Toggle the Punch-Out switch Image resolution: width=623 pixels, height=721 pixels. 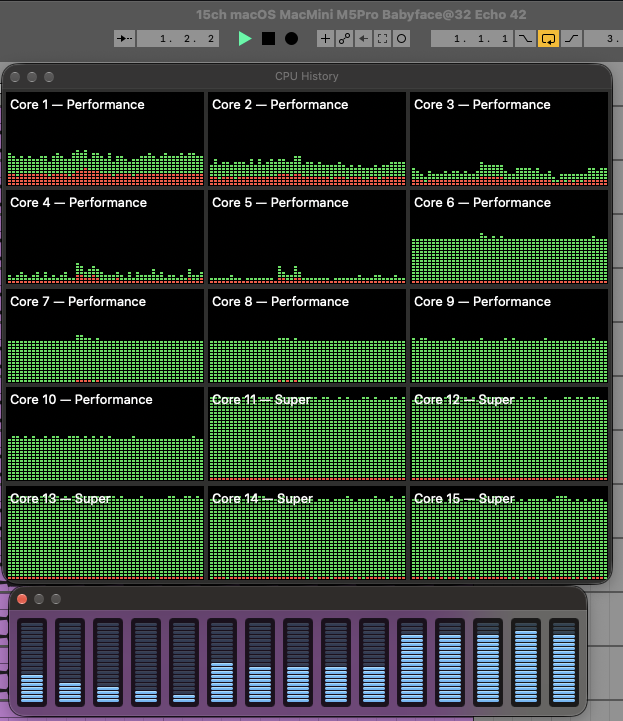(x=572, y=39)
